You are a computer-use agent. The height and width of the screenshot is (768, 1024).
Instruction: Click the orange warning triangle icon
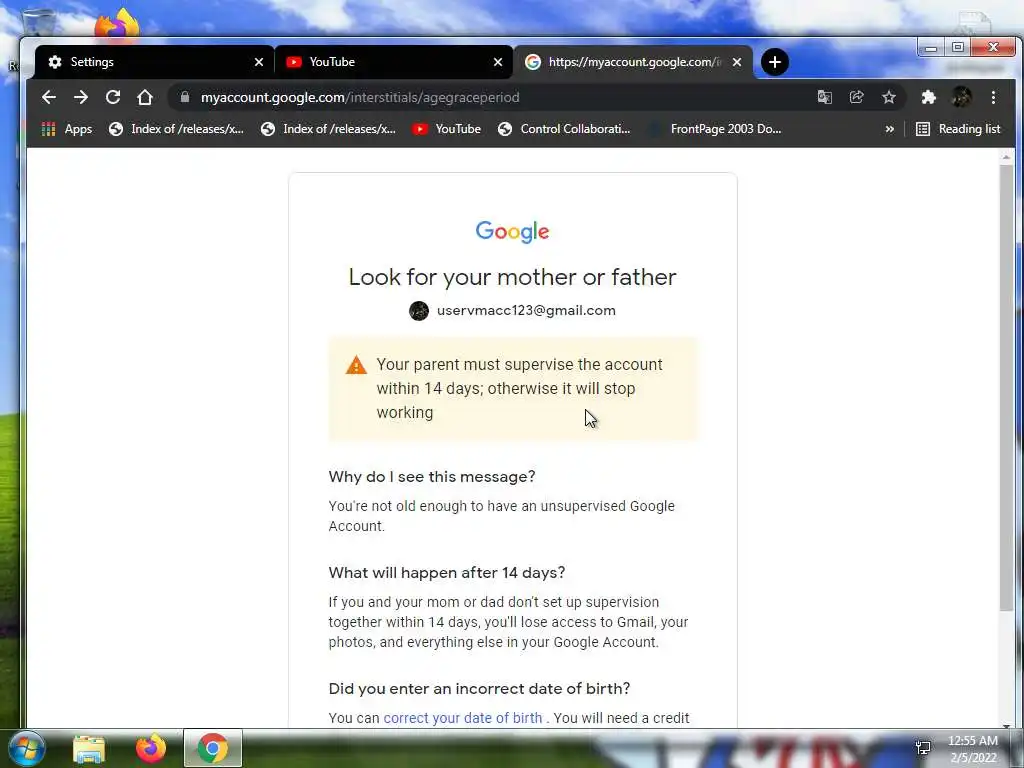point(356,365)
